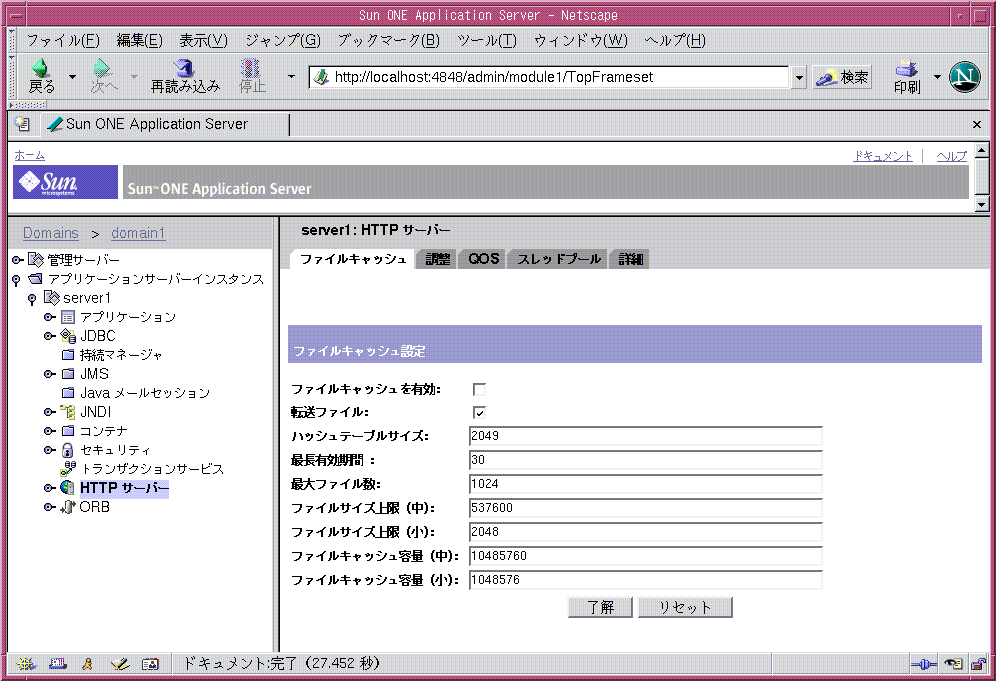This screenshot has width=996, height=681.
Task: Click the リセット button
Action: click(x=685, y=607)
